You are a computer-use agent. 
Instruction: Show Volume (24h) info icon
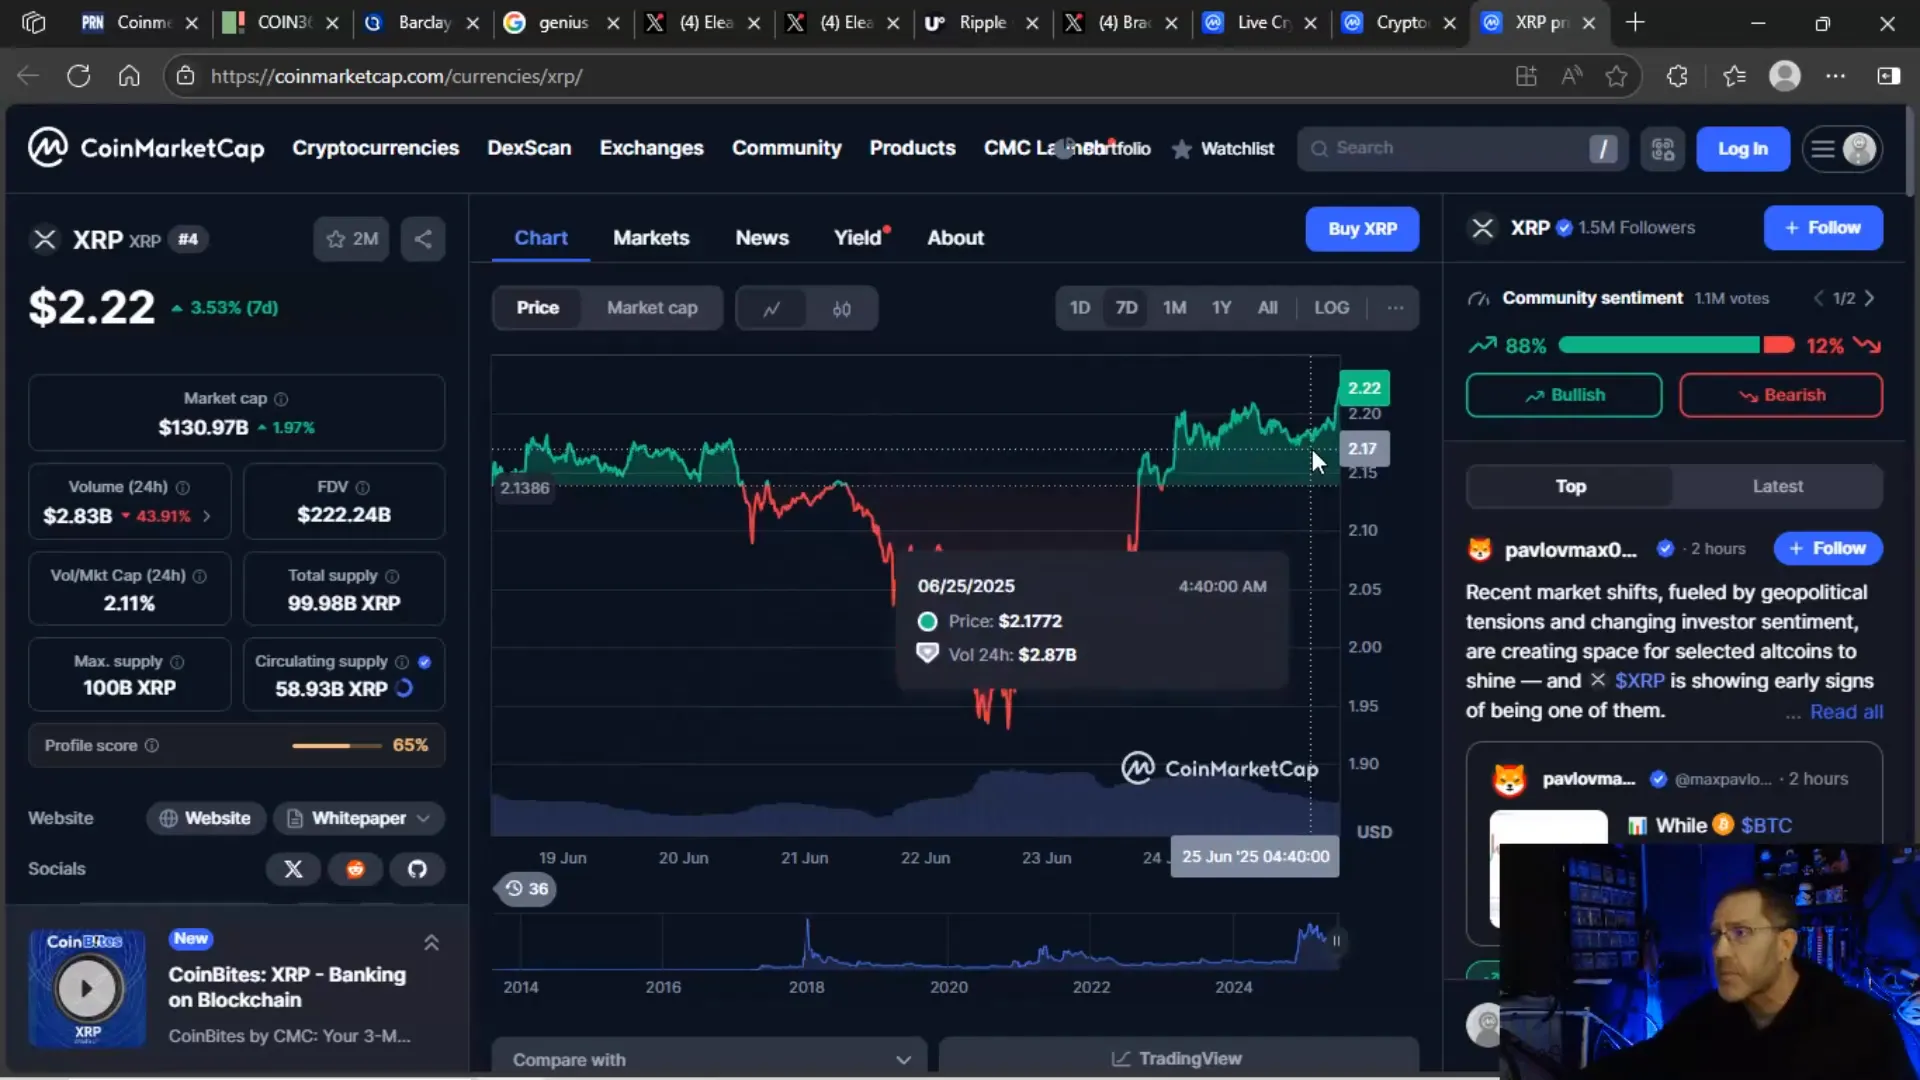click(x=183, y=488)
